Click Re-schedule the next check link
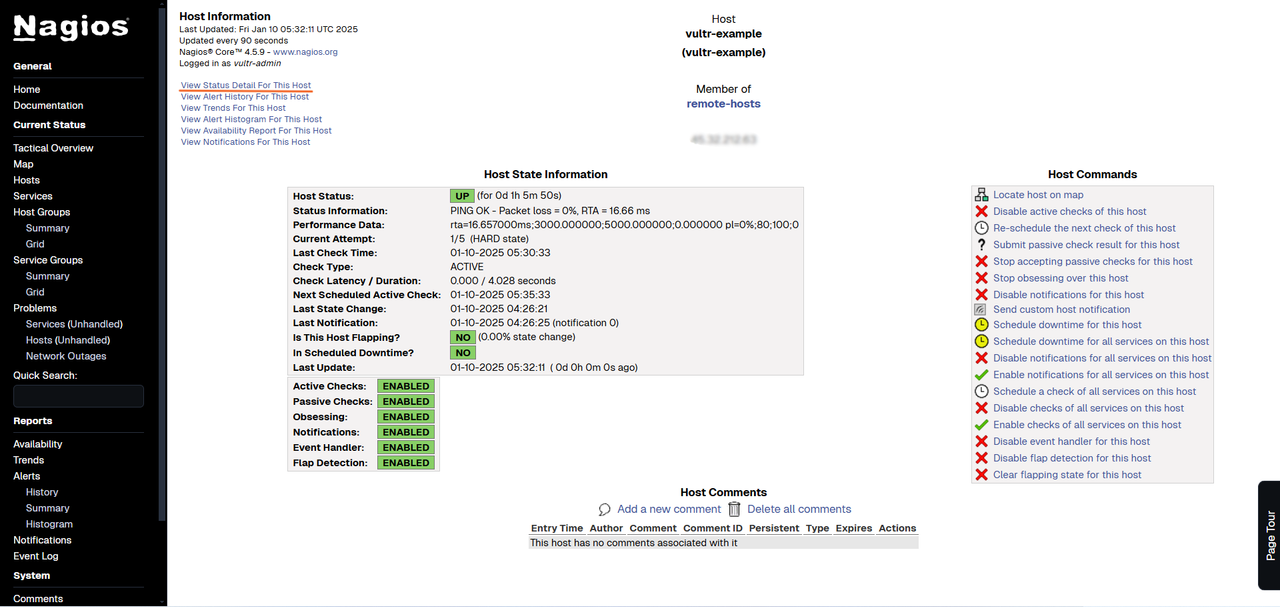This screenshot has width=1280, height=607. [x=1084, y=228]
